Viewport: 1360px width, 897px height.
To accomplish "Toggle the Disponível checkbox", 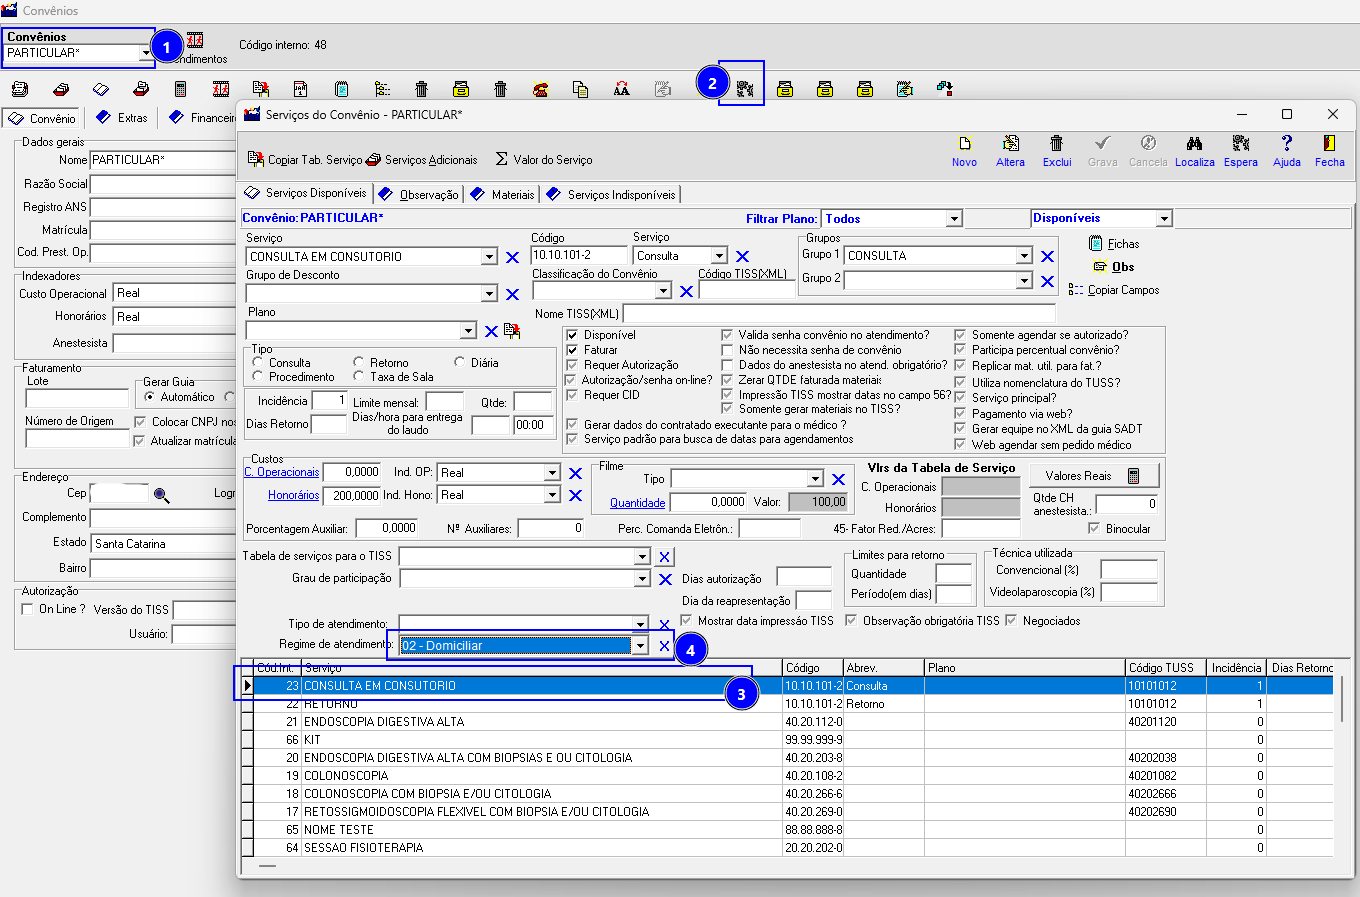I will pyautogui.click(x=572, y=335).
